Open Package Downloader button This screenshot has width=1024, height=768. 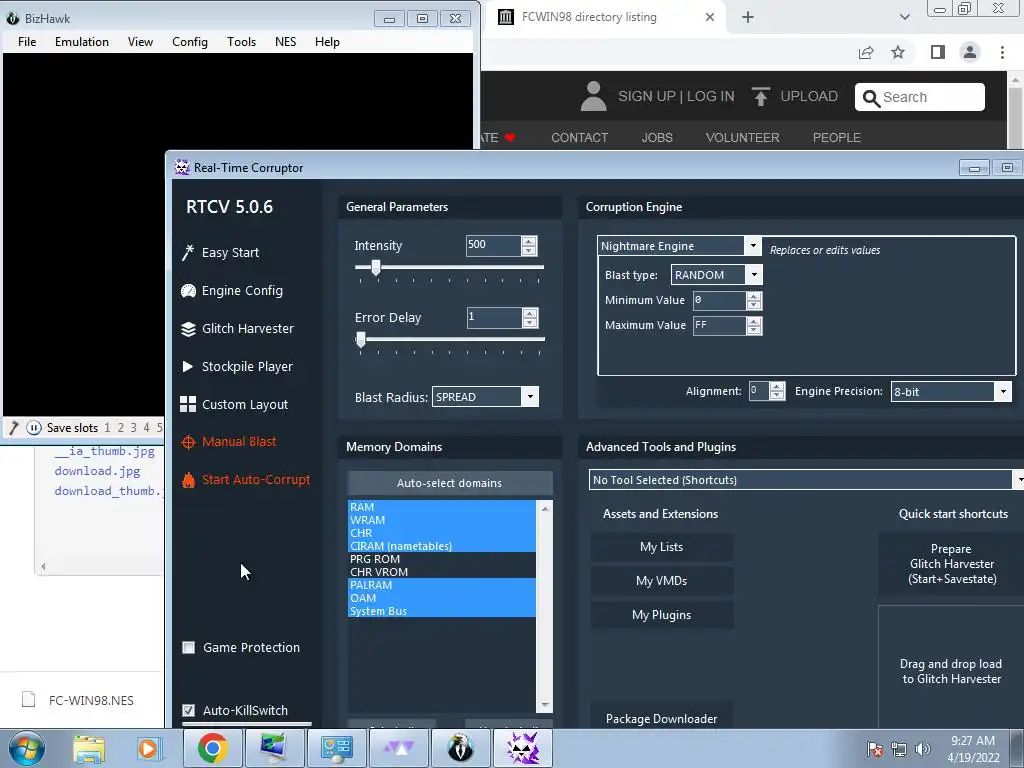click(662, 719)
